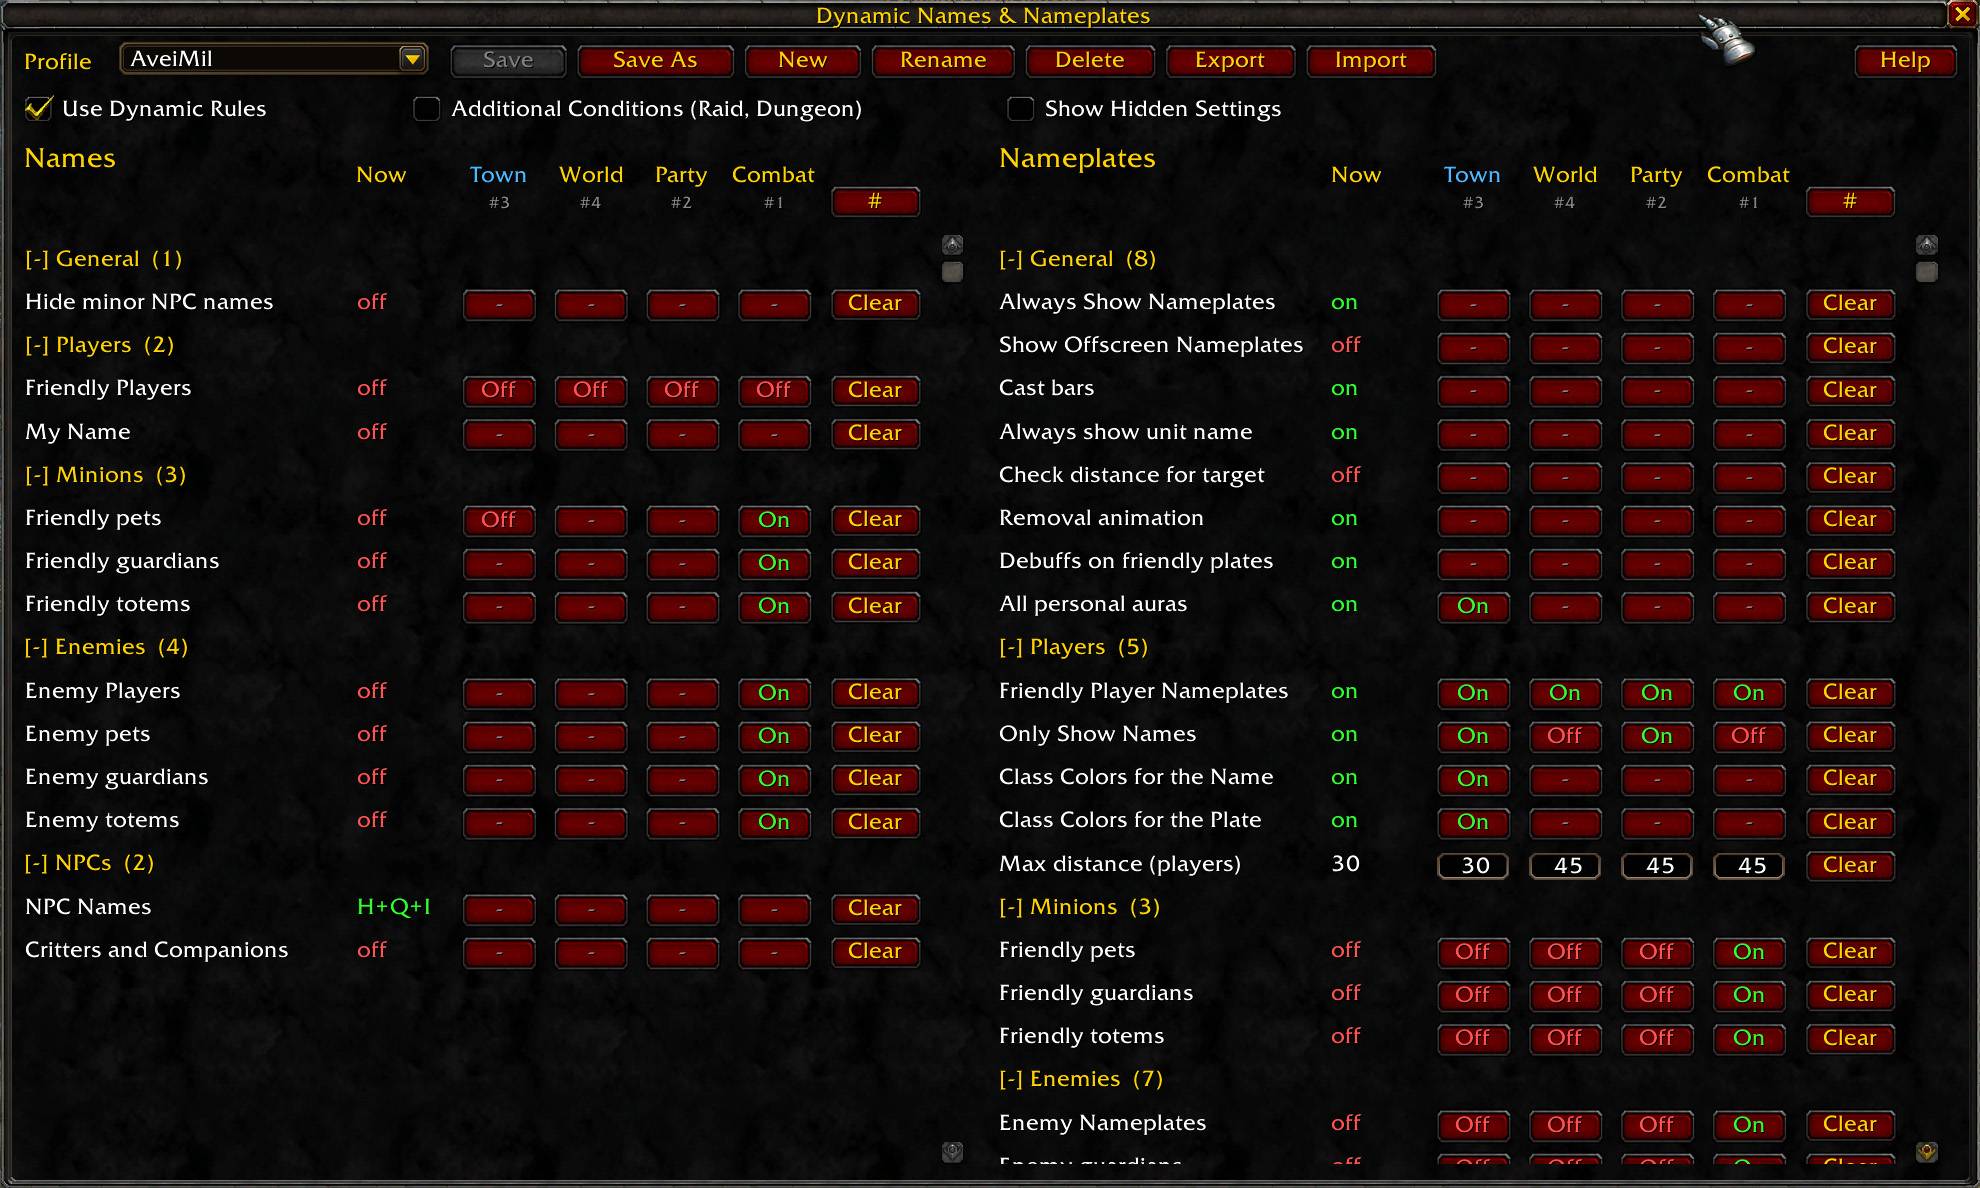This screenshot has height=1188, width=1980.
Task: Check Show Hidden Settings box
Action: coord(1020,108)
